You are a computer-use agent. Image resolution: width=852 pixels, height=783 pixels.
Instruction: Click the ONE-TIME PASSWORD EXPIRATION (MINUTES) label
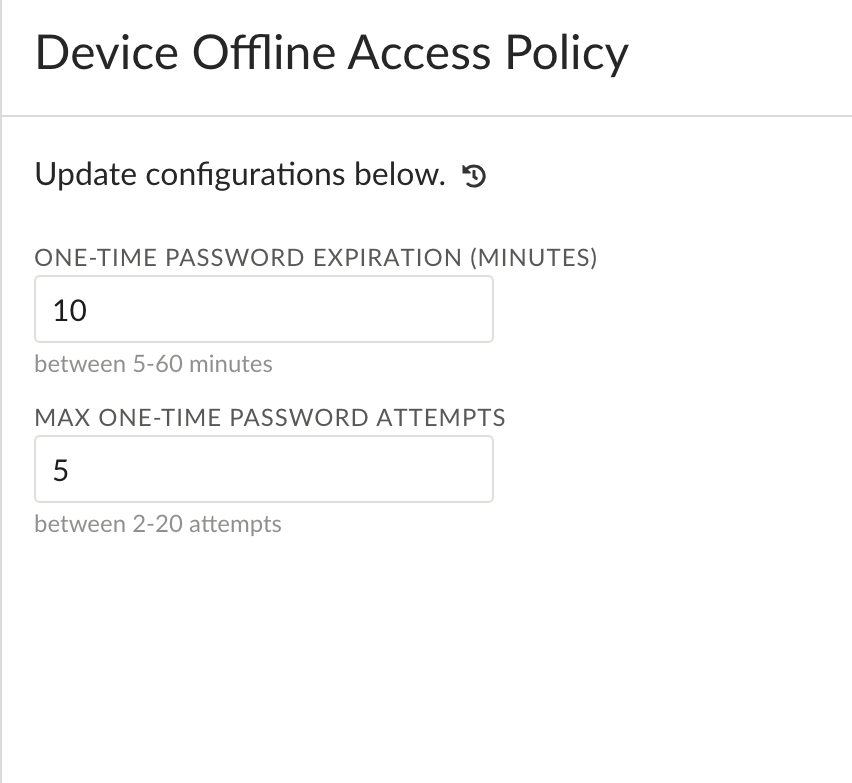point(315,258)
